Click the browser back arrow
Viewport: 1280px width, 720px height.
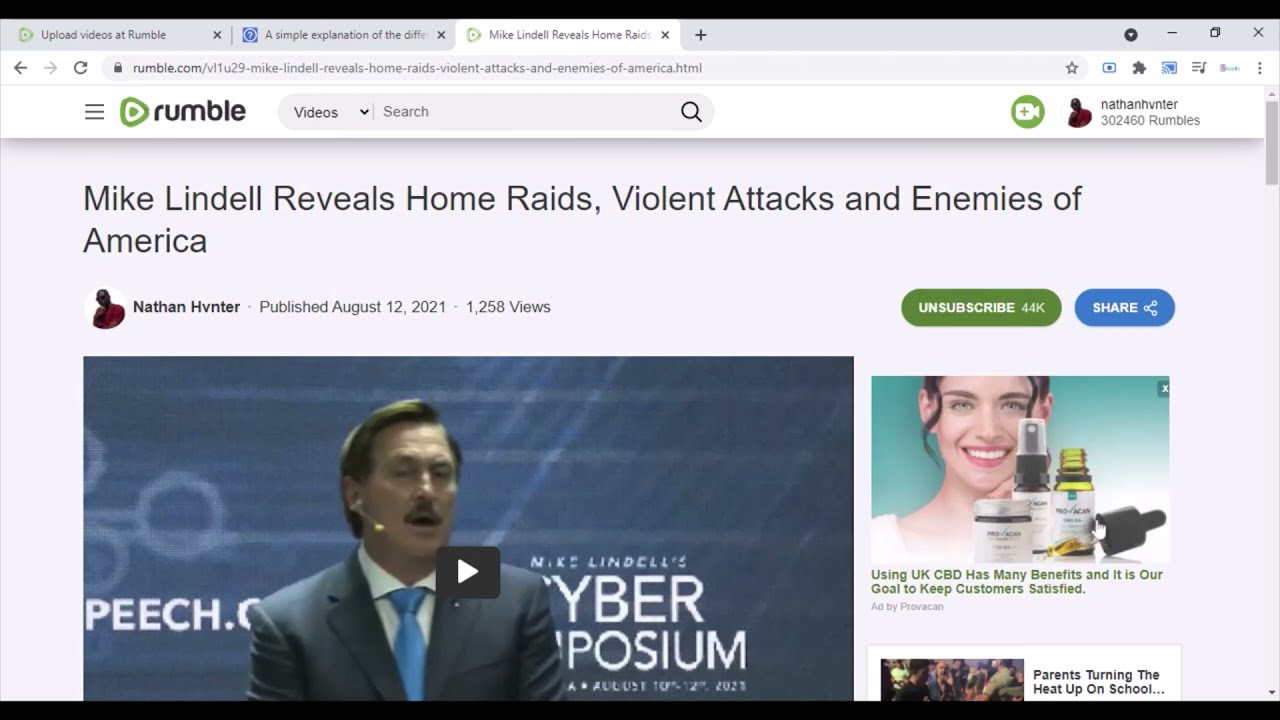pos(21,68)
